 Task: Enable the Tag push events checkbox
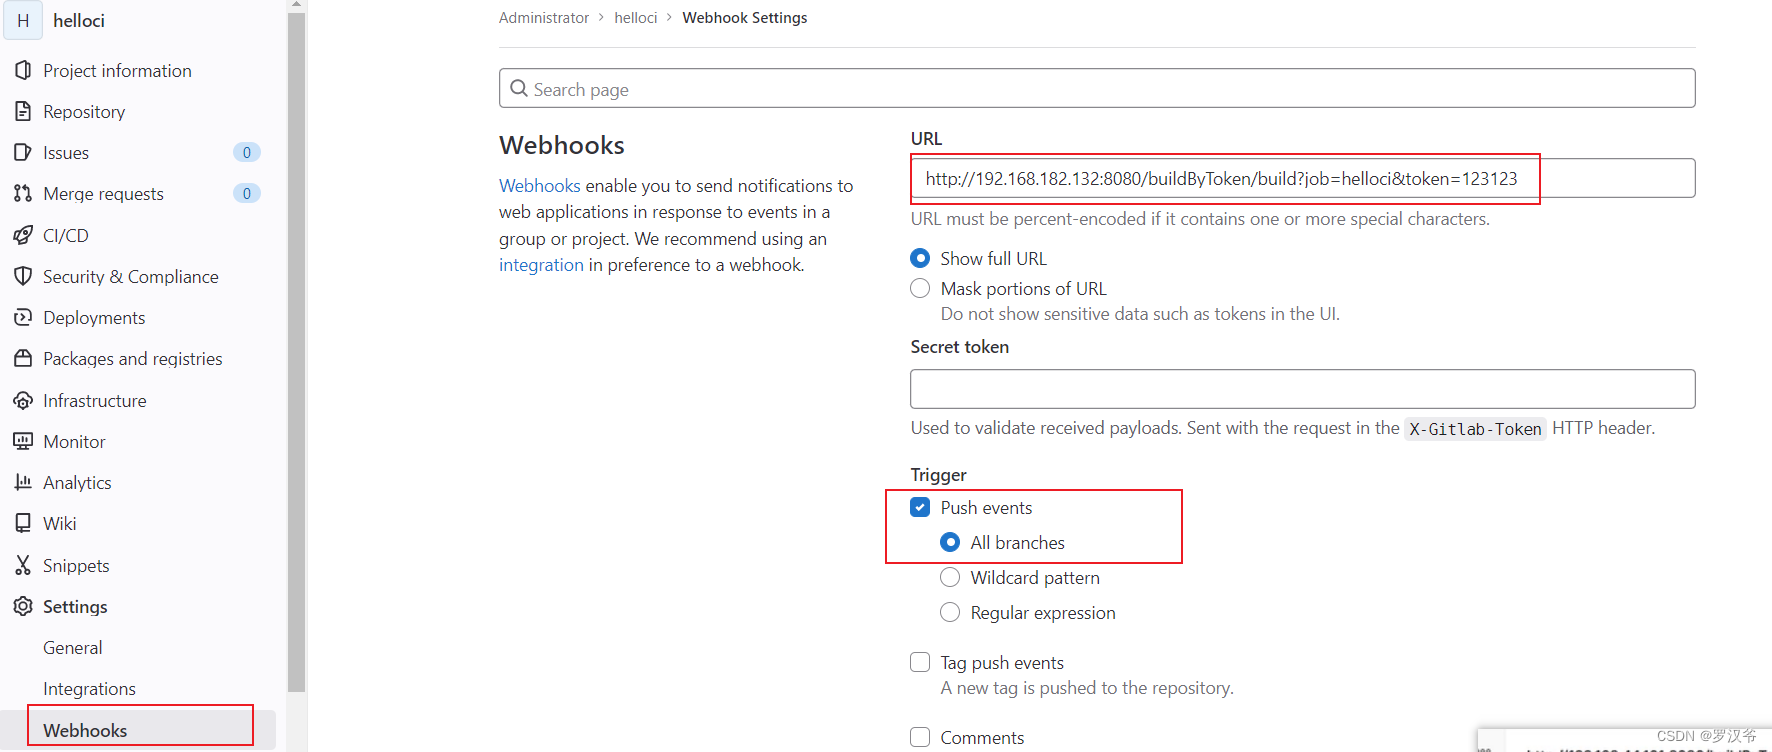pos(920,662)
